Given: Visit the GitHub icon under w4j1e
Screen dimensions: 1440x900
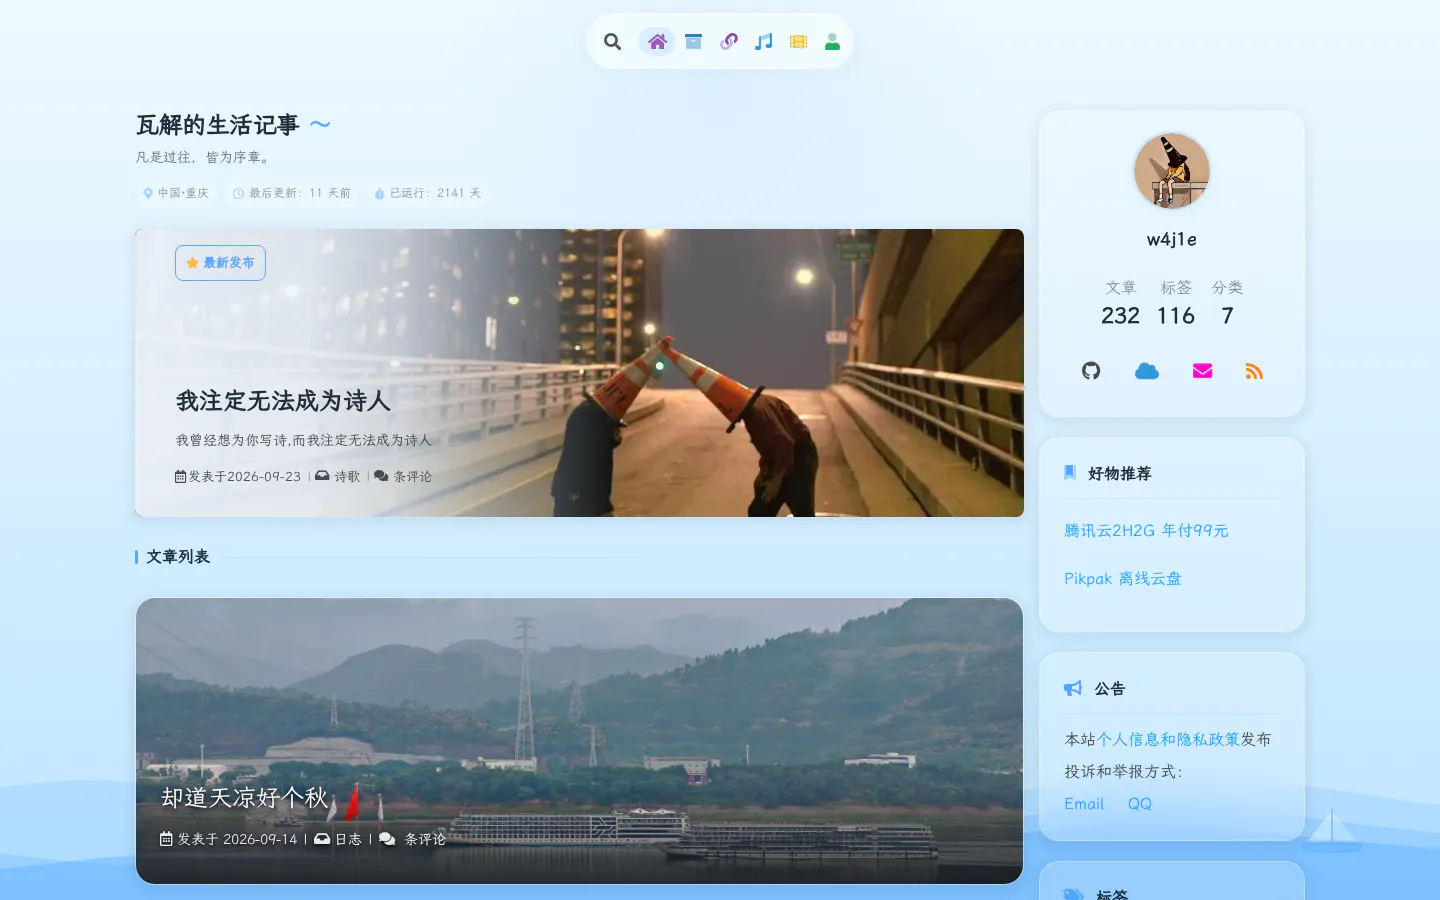Looking at the screenshot, I should pyautogui.click(x=1091, y=371).
